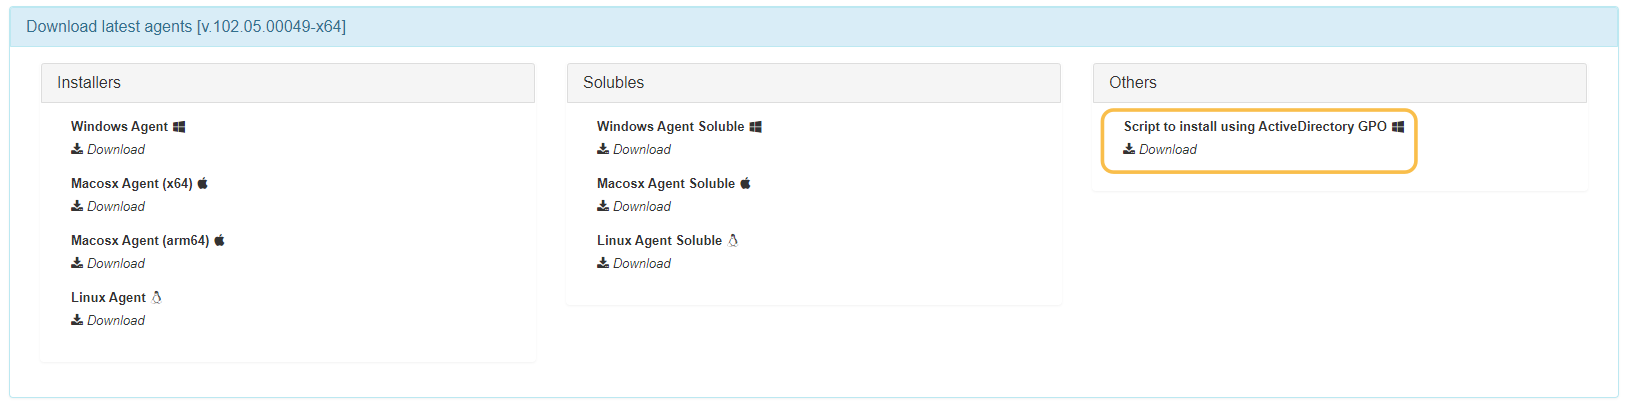
Task: Click the Apple logo beside Macosx Agent (x64)
Action: click(202, 183)
